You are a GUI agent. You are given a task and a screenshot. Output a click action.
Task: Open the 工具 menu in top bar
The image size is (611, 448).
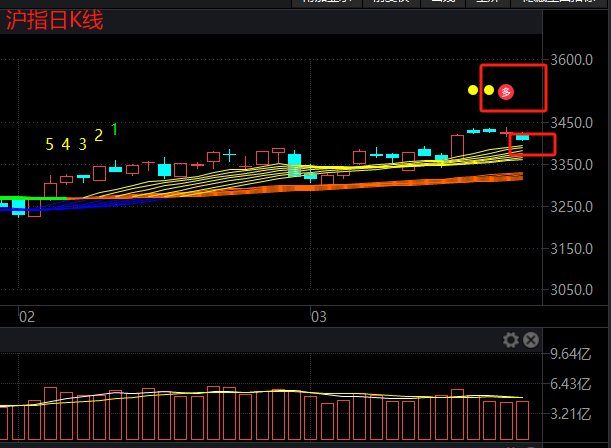click(x=485, y=3)
